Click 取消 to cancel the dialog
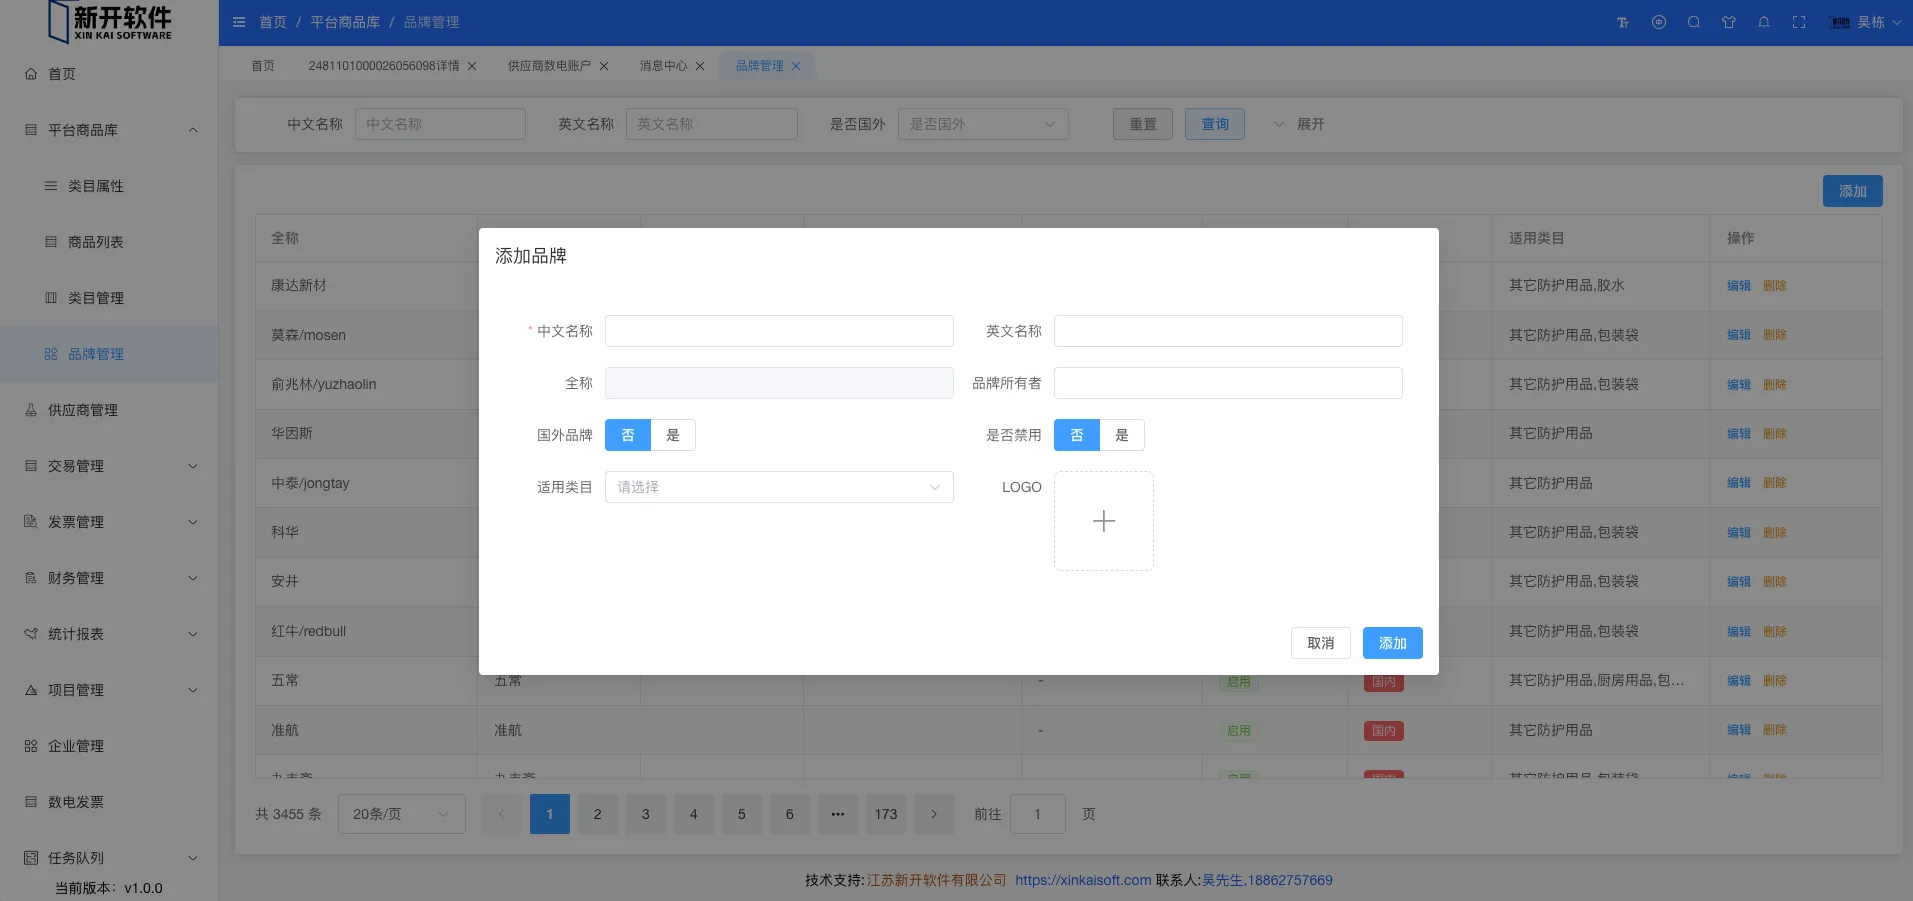This screenshot has width=1913, height=901. click(x=1320, y=643)
